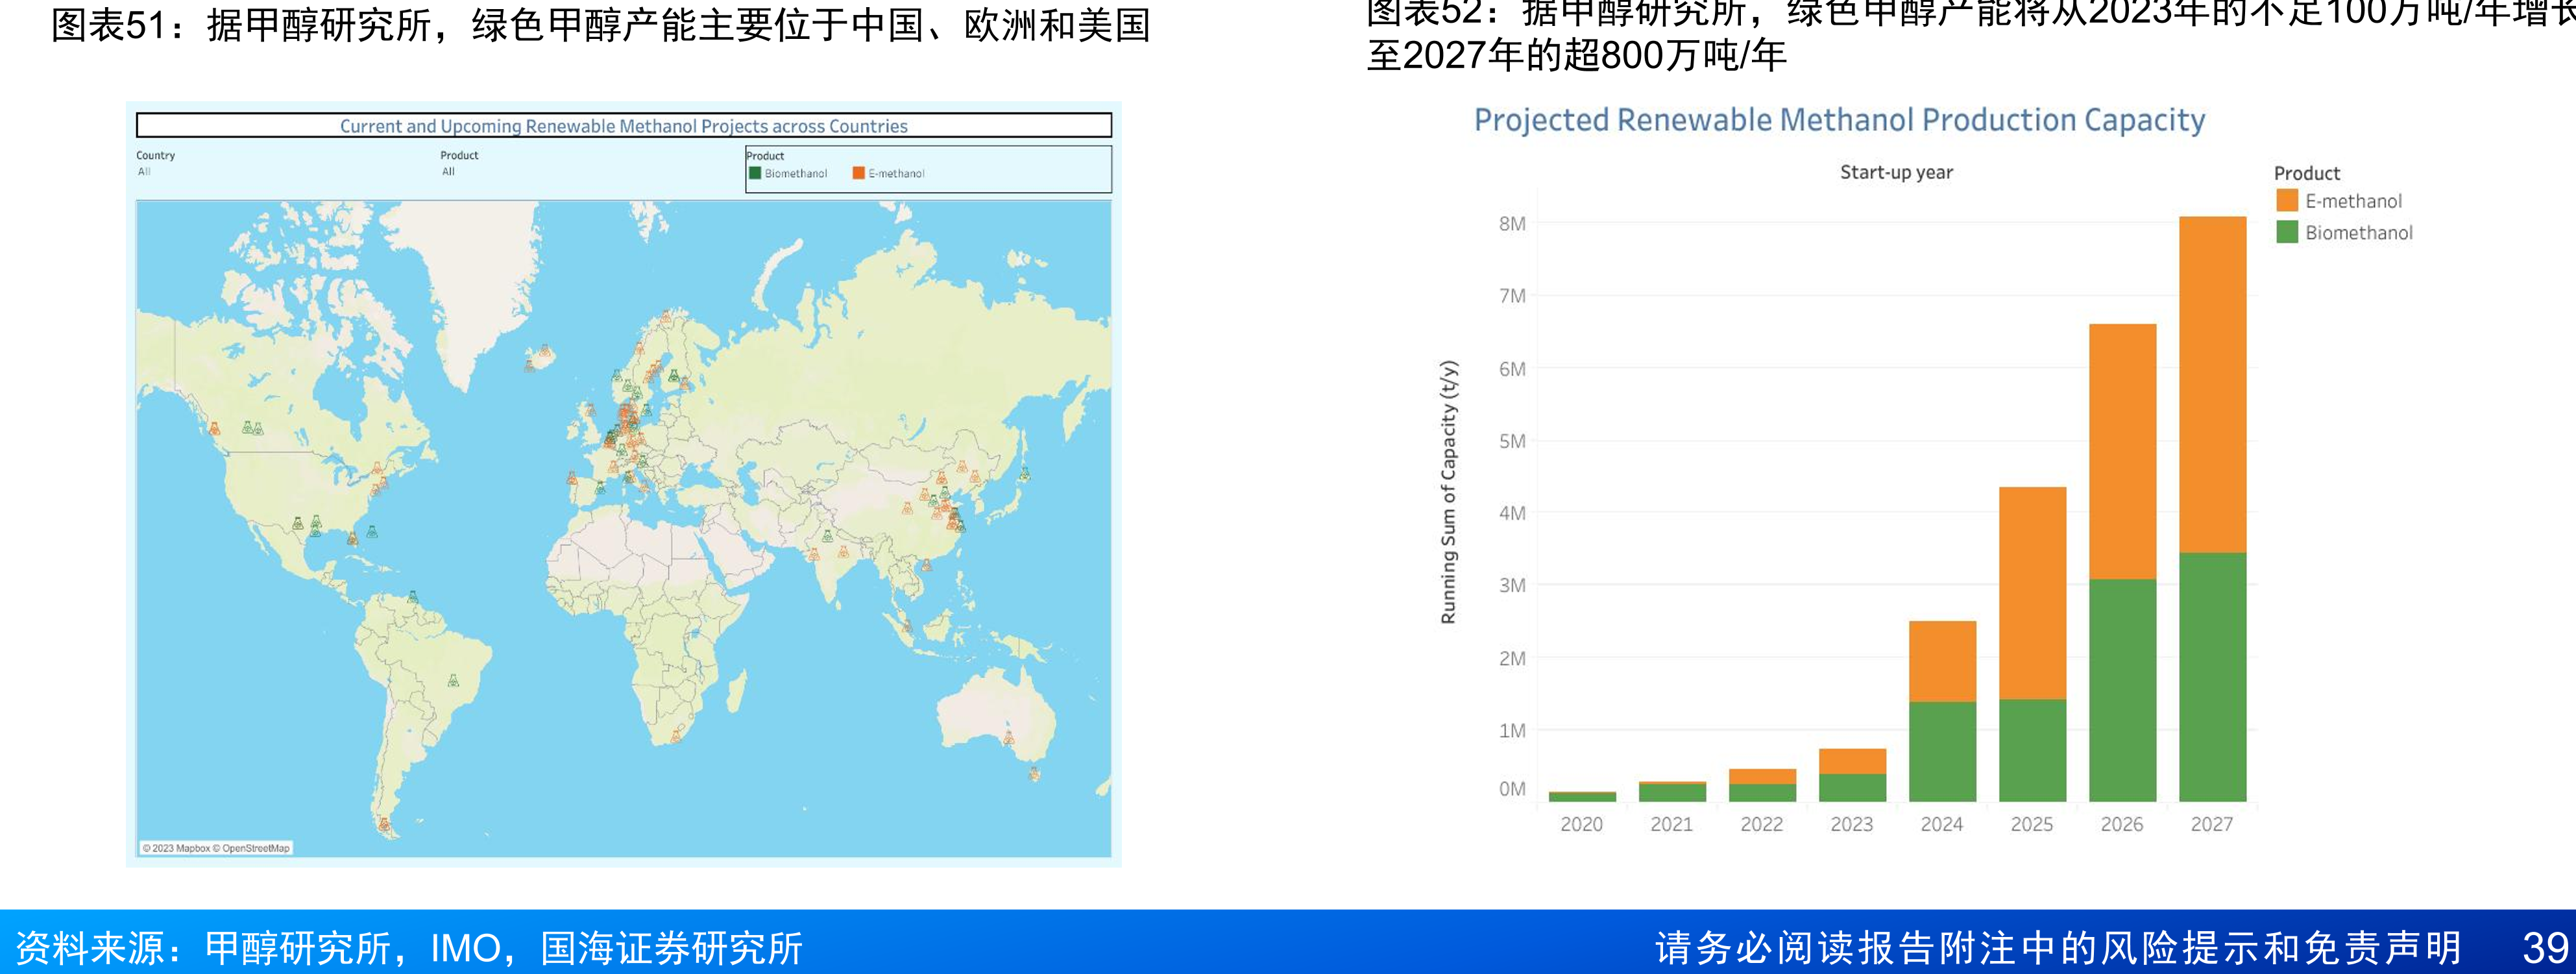Viewport: 2576px width, 974px height.
Task: Click the green segment of the 2024 bar
Action: tap(1942, 751)
